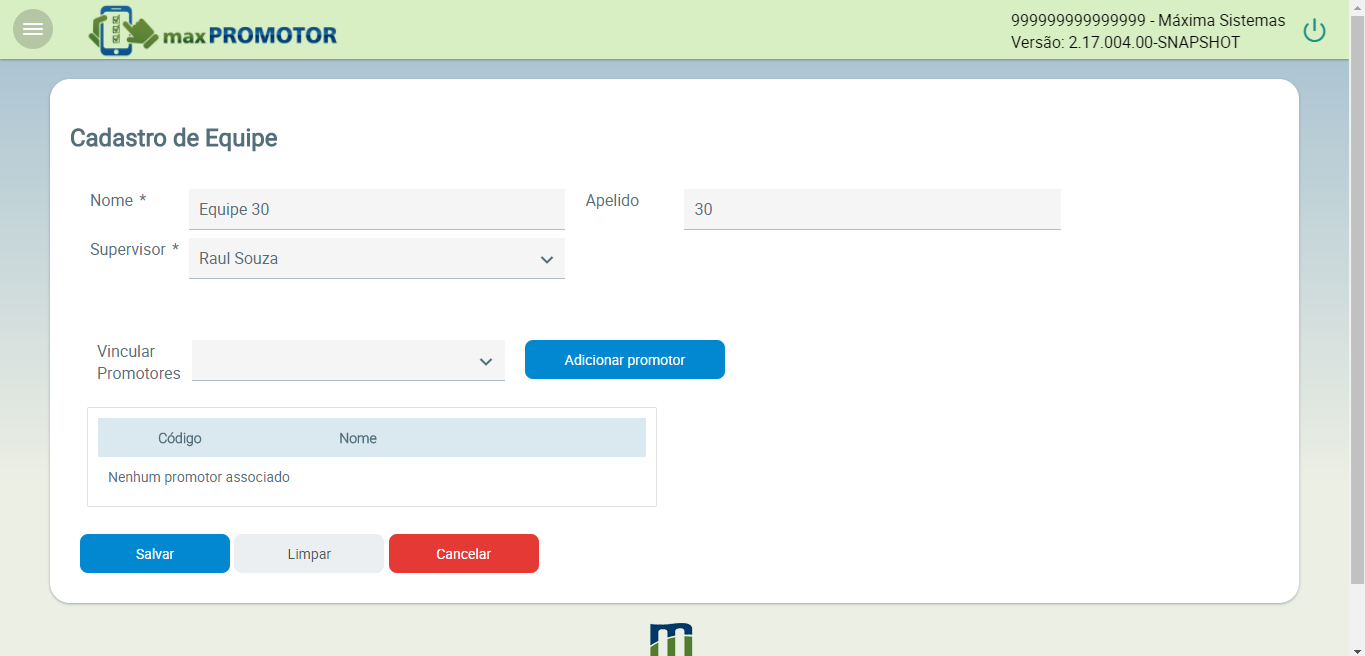1365x656 pixels.
Task: Open the Vincular Promotores dropdown
Action: (348, 360)
